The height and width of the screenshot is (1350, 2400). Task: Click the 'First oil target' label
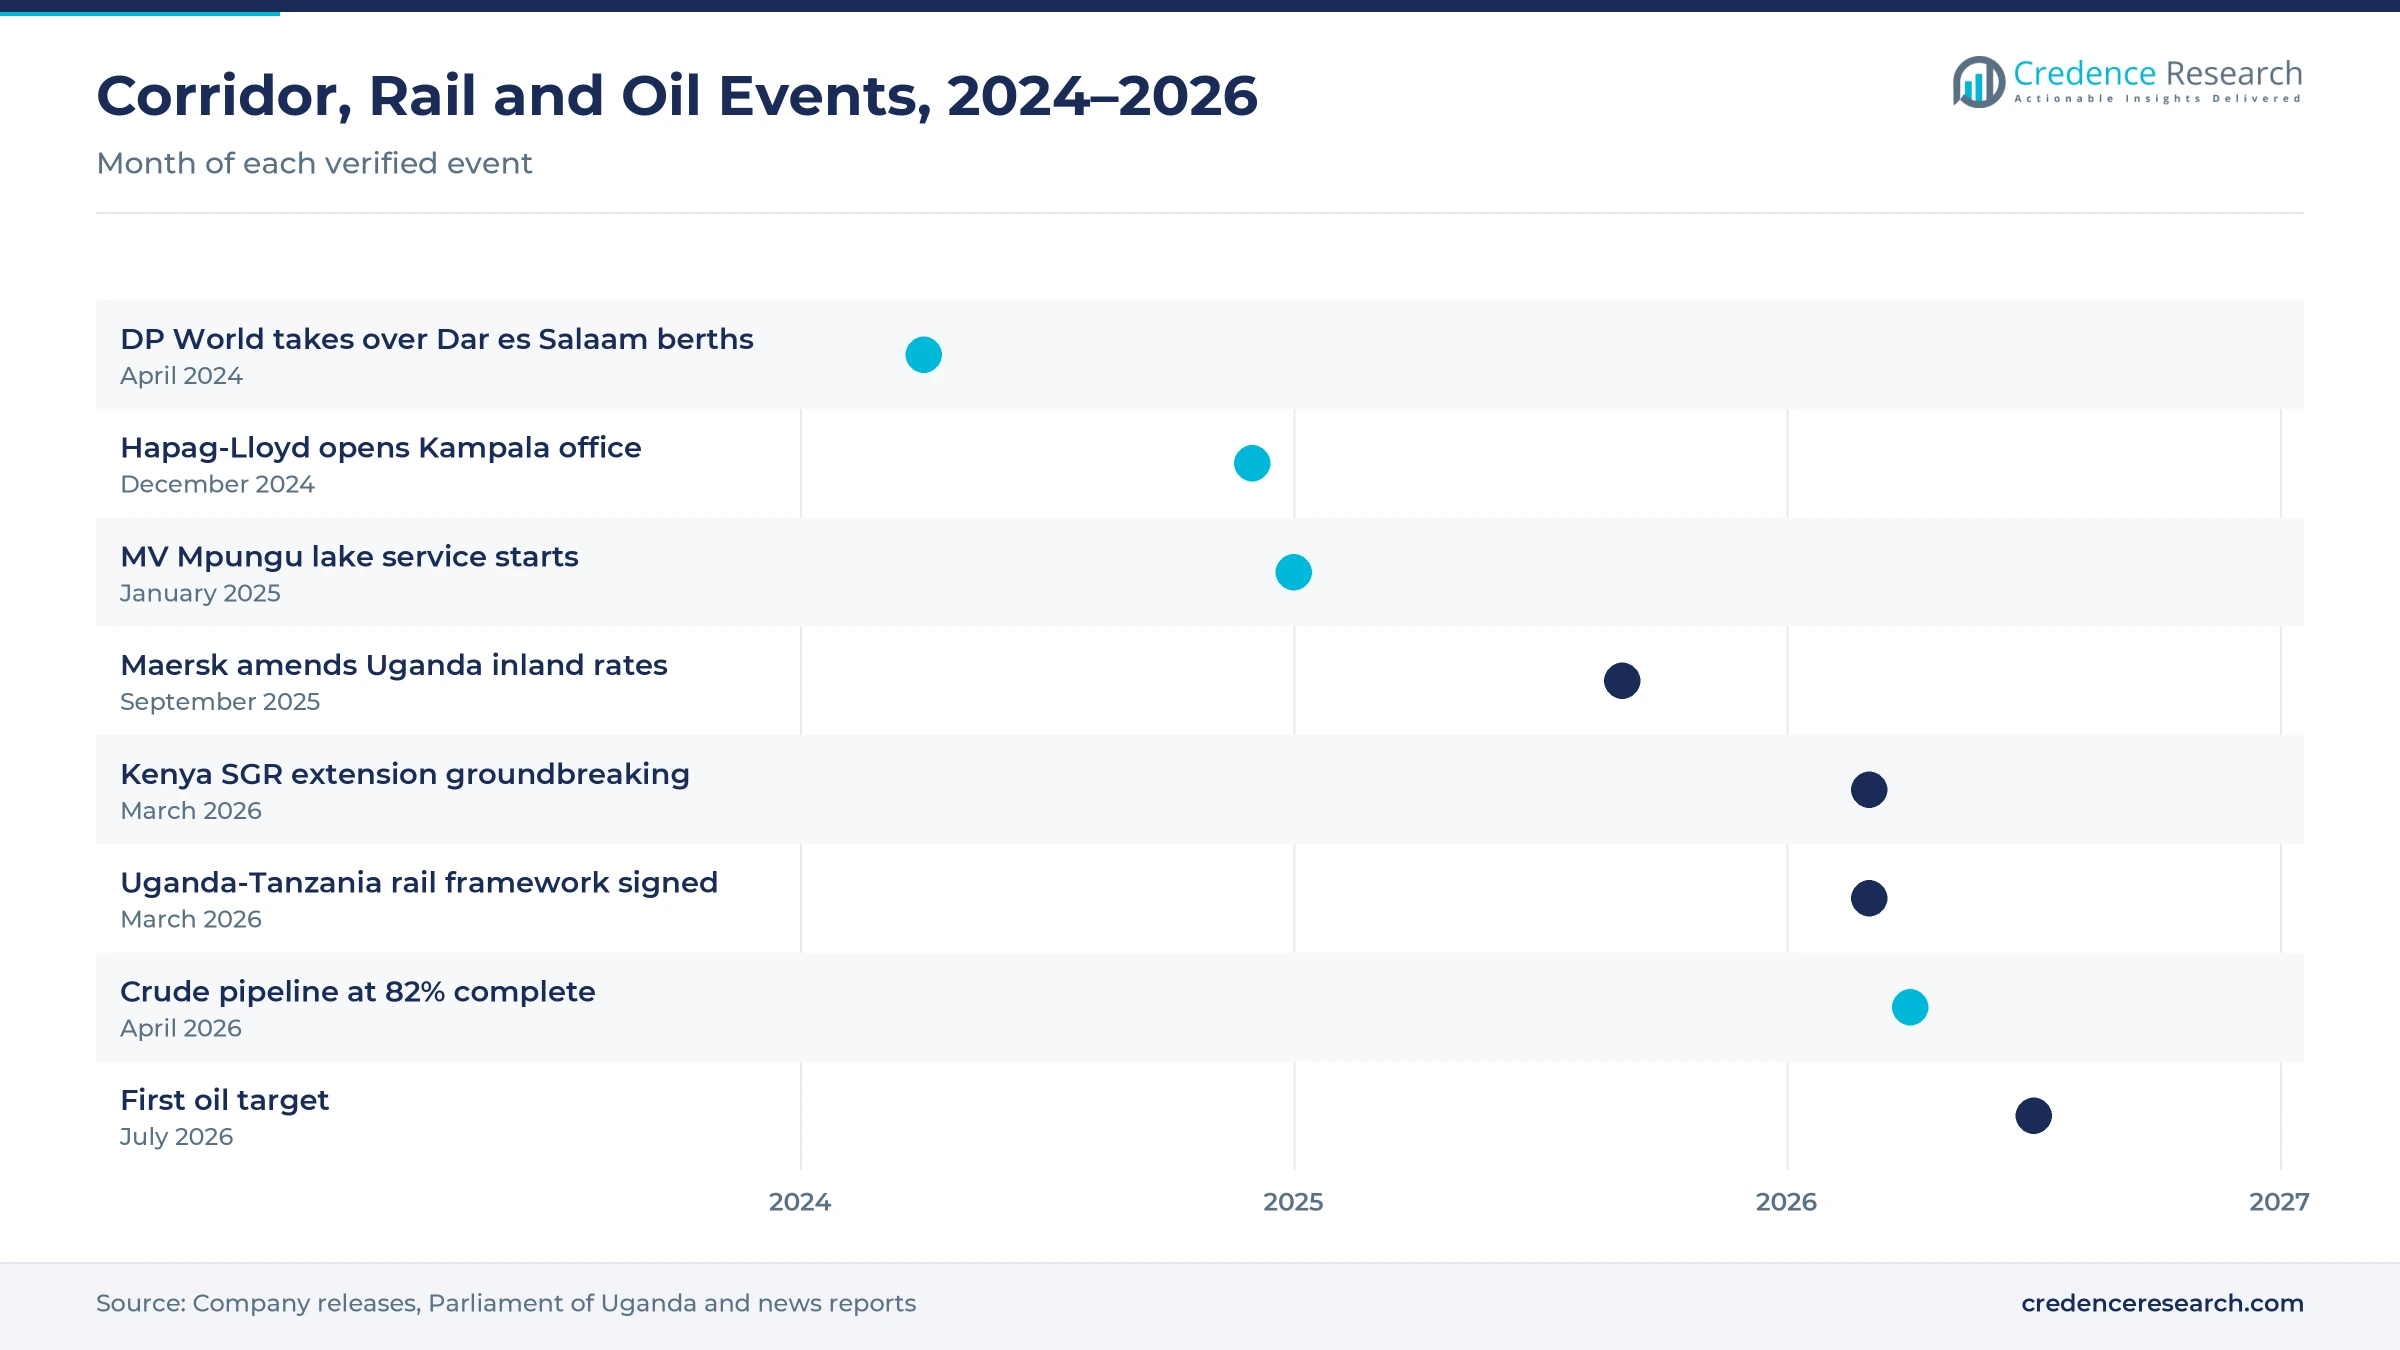(x=224, y=1101)
